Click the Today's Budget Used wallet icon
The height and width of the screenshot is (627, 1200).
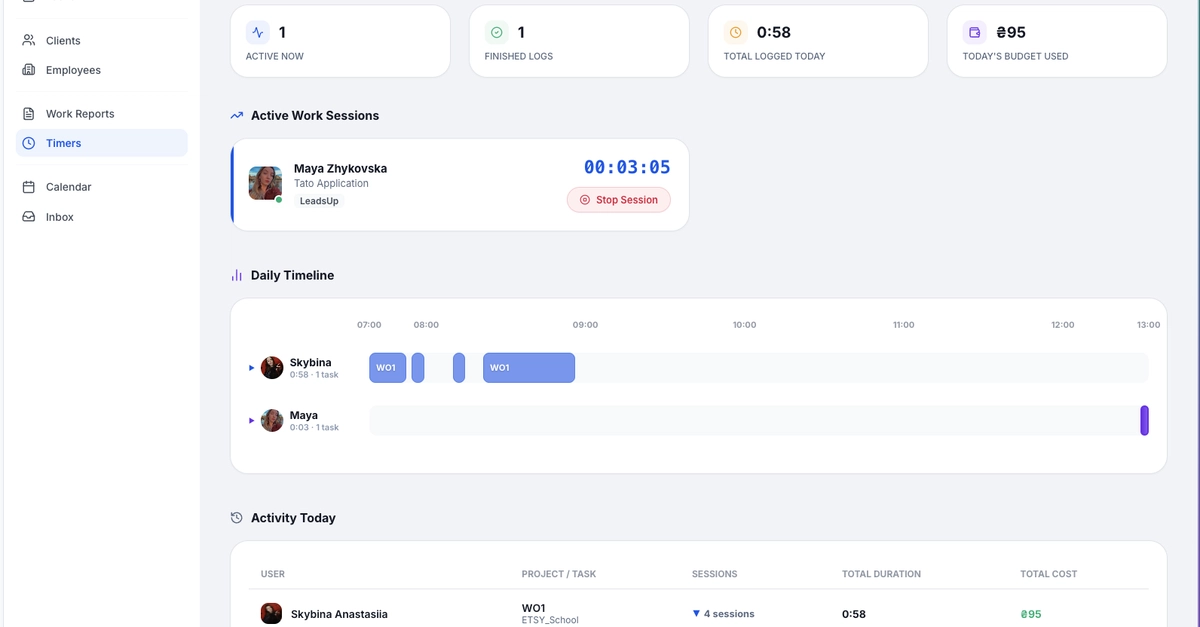click(975, 32)
